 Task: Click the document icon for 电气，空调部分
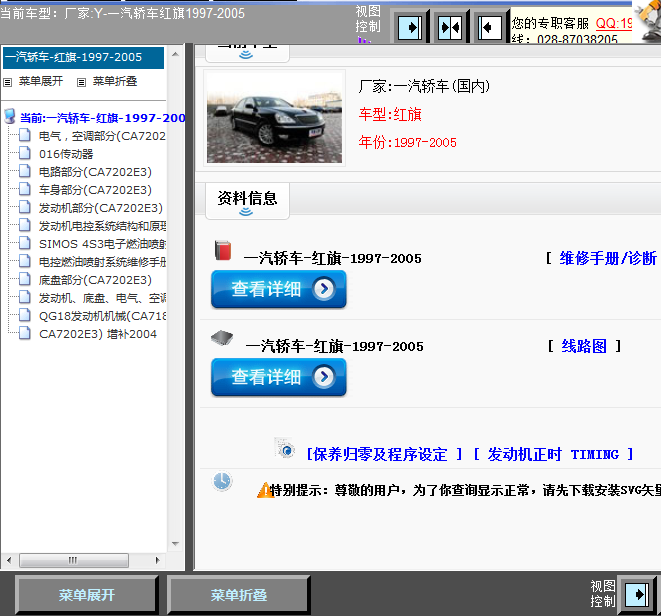point(25,135)
